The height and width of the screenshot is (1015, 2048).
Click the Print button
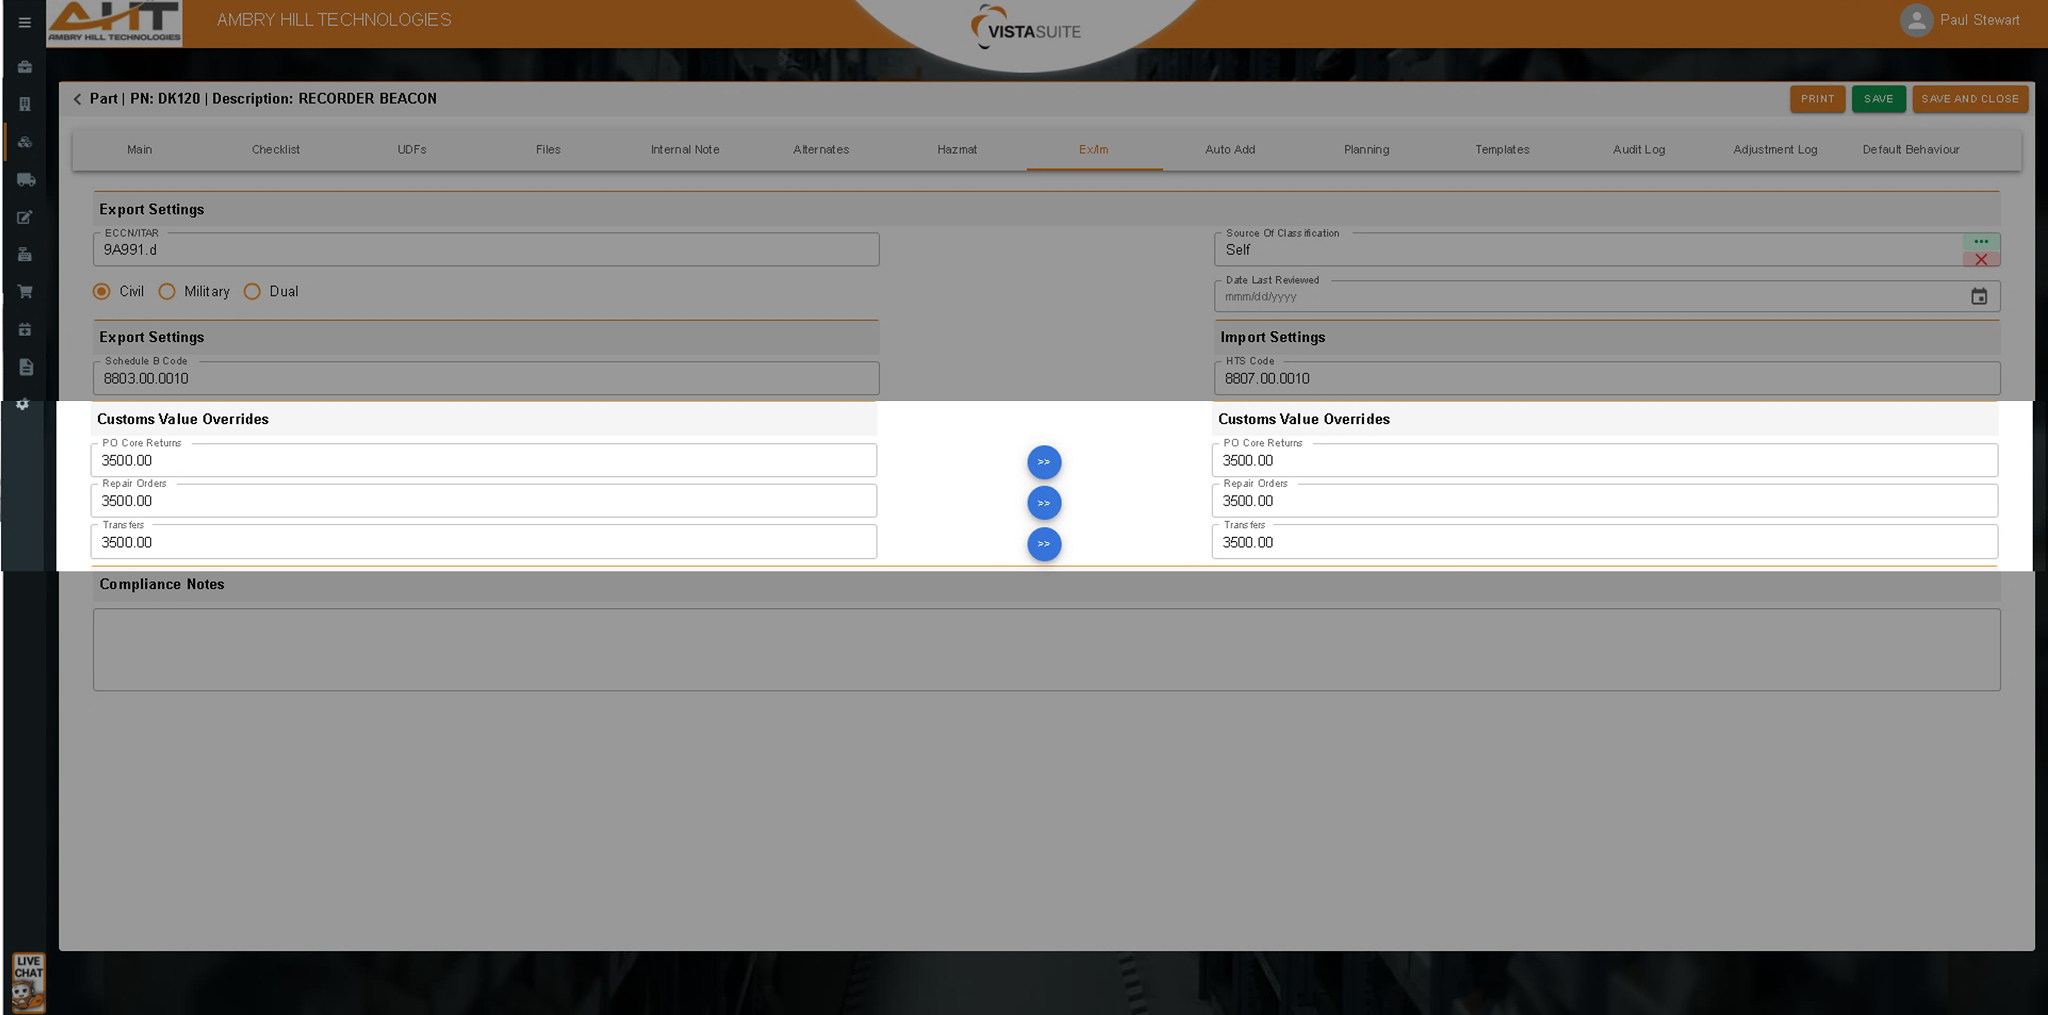[1817, 99]
